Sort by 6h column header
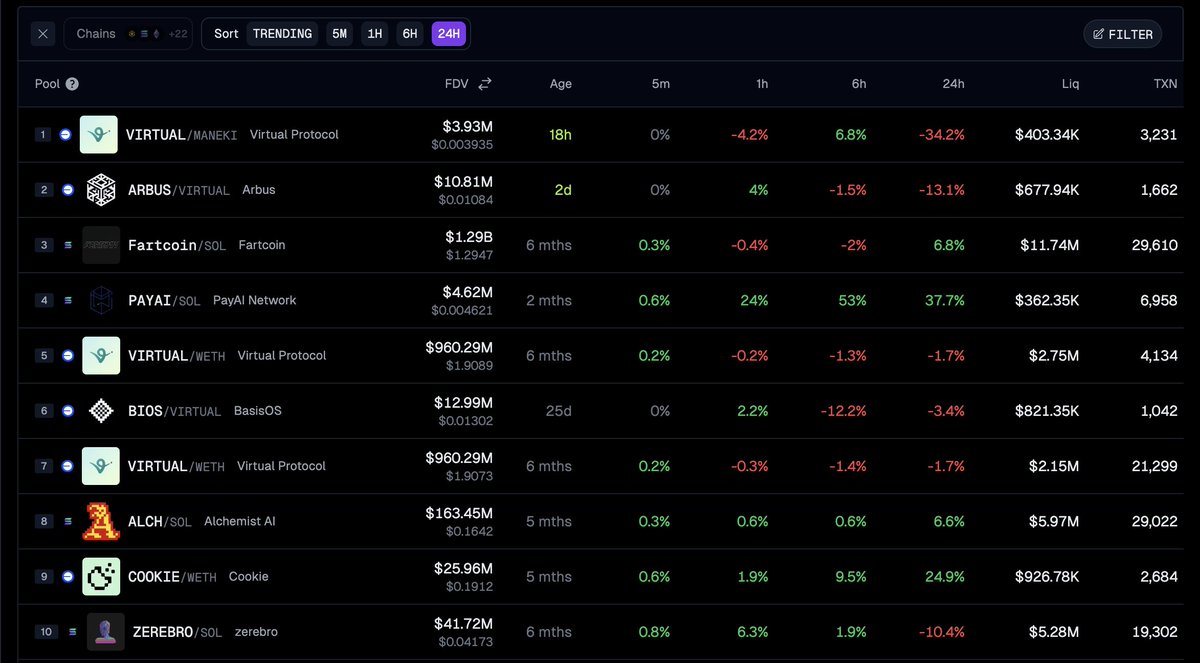This screenshot has width=1200, height=663. coord(859,84)
